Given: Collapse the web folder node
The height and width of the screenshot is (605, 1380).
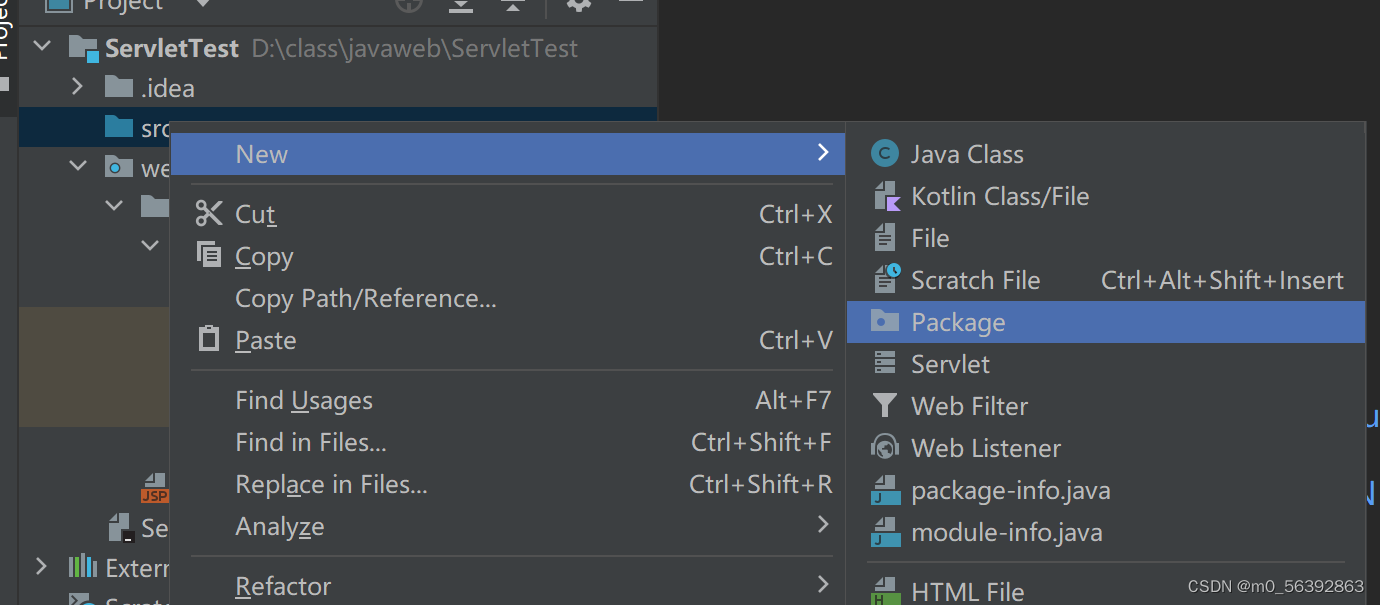Looking at the screenshot, I should (79, 166).
